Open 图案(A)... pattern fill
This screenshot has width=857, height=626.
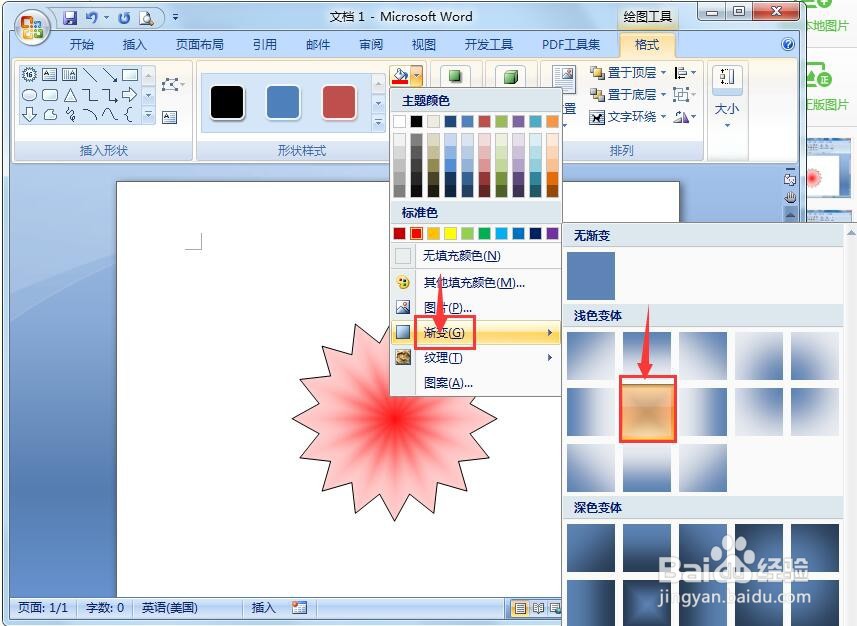(476, 383)
